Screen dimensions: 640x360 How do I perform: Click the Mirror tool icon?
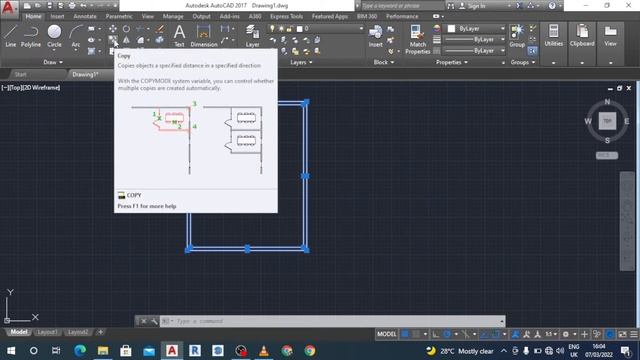pyautogui.click(x=127, y=40)
